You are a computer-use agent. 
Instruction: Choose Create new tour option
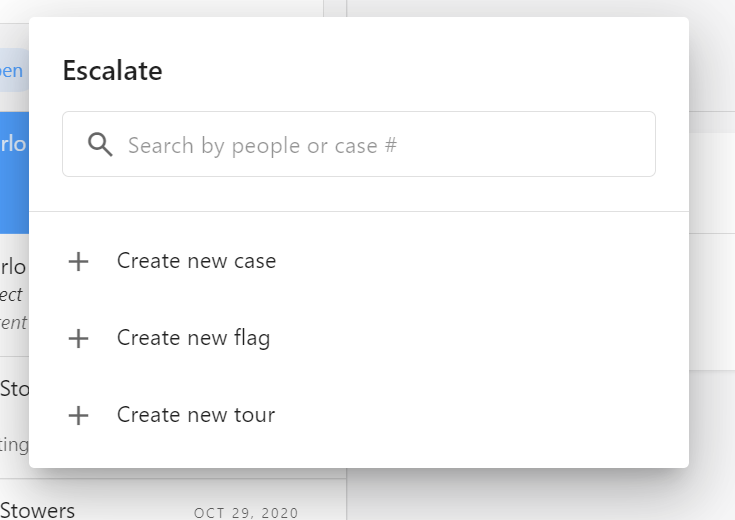click(359, 415)
